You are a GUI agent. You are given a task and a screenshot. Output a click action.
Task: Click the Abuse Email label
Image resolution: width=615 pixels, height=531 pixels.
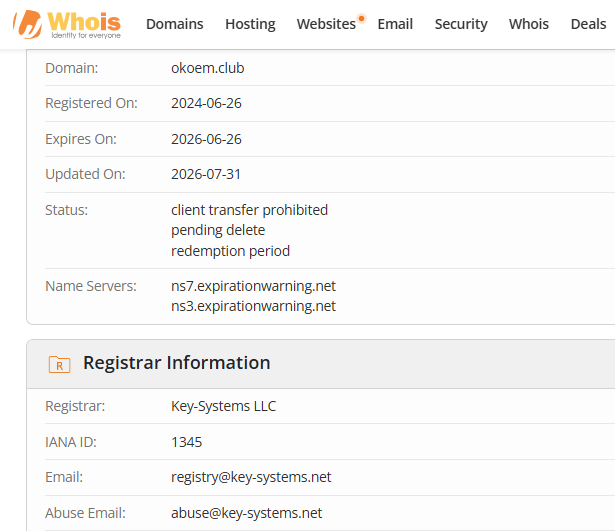click(85, 513)
